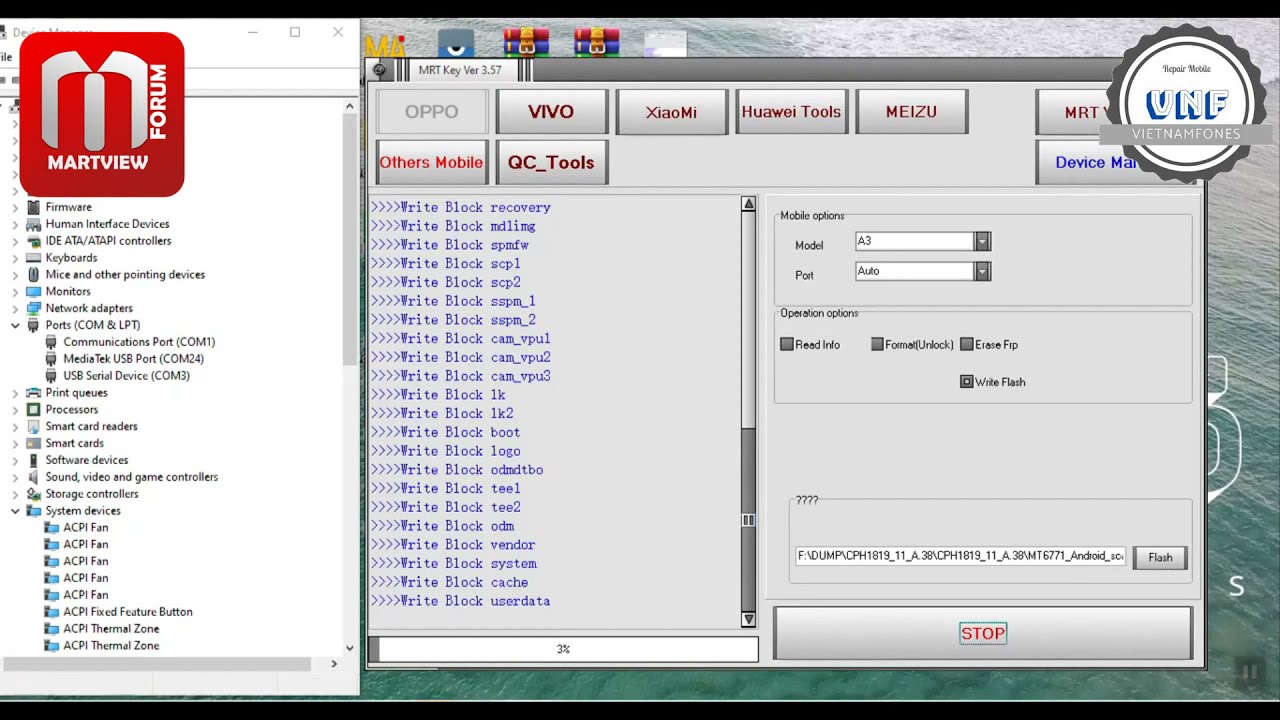Check the Read Info option

[787, 344]
